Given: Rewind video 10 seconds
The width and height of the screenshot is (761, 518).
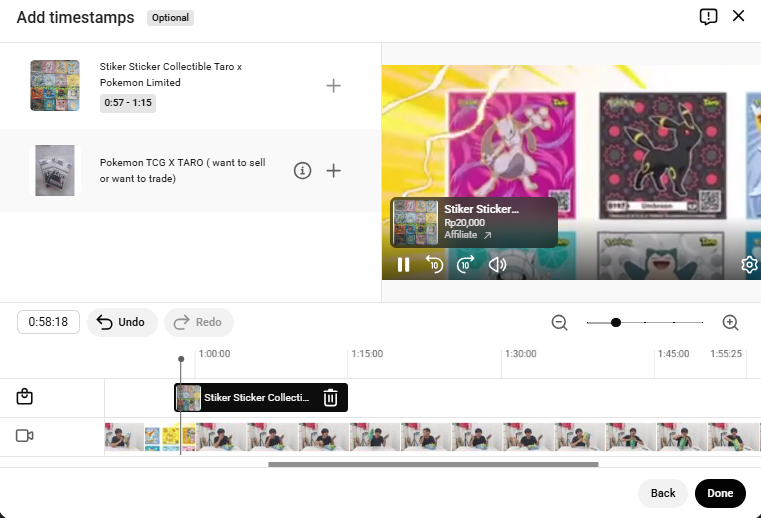Looking at the screenshot, I should coord(435,265).
